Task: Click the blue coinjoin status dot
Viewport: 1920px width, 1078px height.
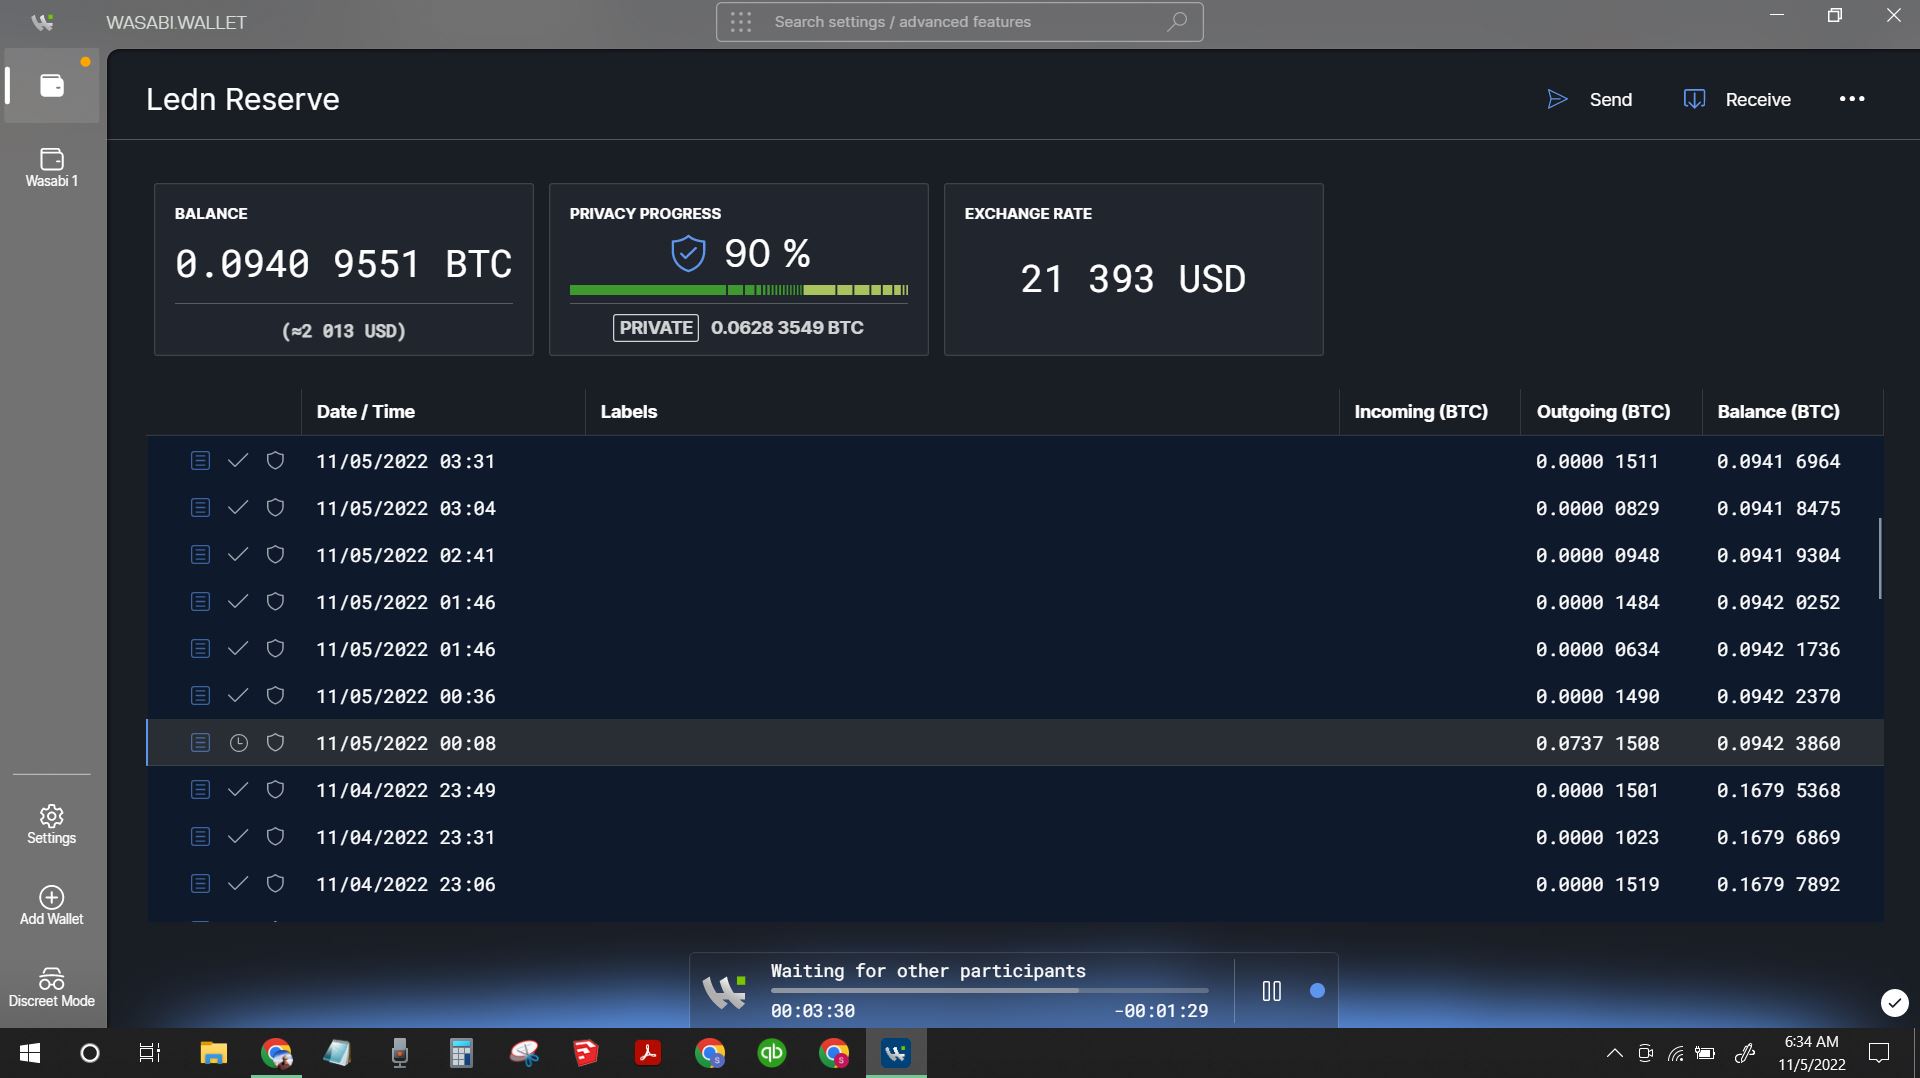Action: click(x=1317, y=991)
